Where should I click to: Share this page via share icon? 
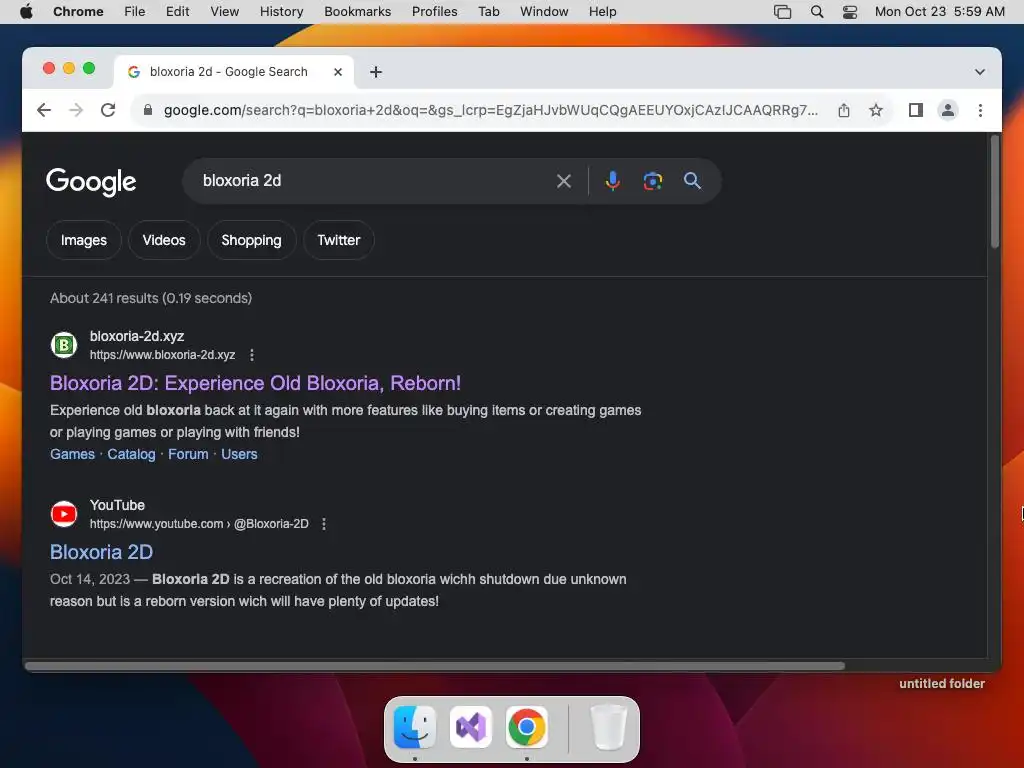[844, 110]
